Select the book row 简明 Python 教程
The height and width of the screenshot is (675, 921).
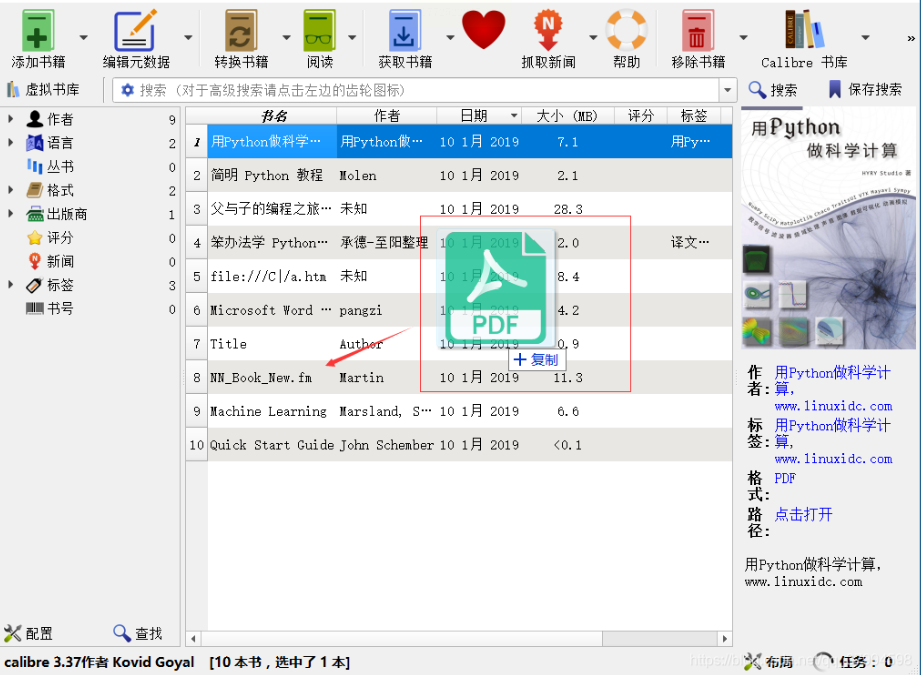pyautogui.click(x=470, y=175)
